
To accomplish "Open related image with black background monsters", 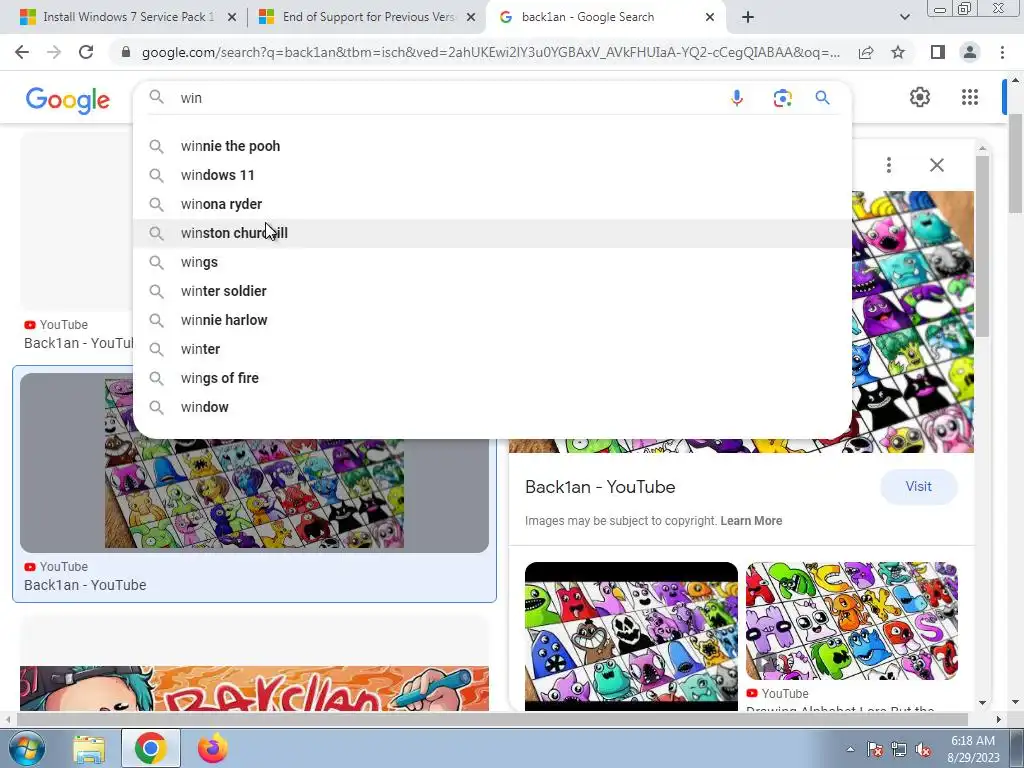I will click(632, 636).
